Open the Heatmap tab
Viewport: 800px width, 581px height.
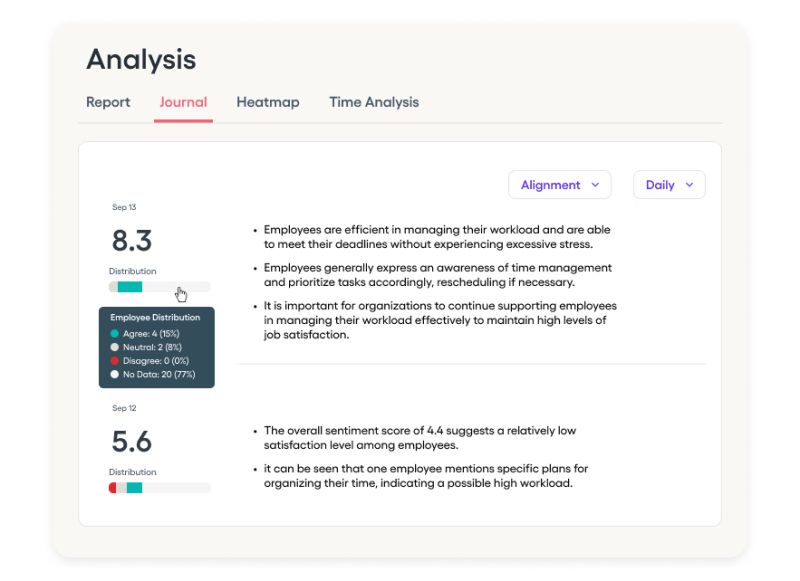pos(267,102)
